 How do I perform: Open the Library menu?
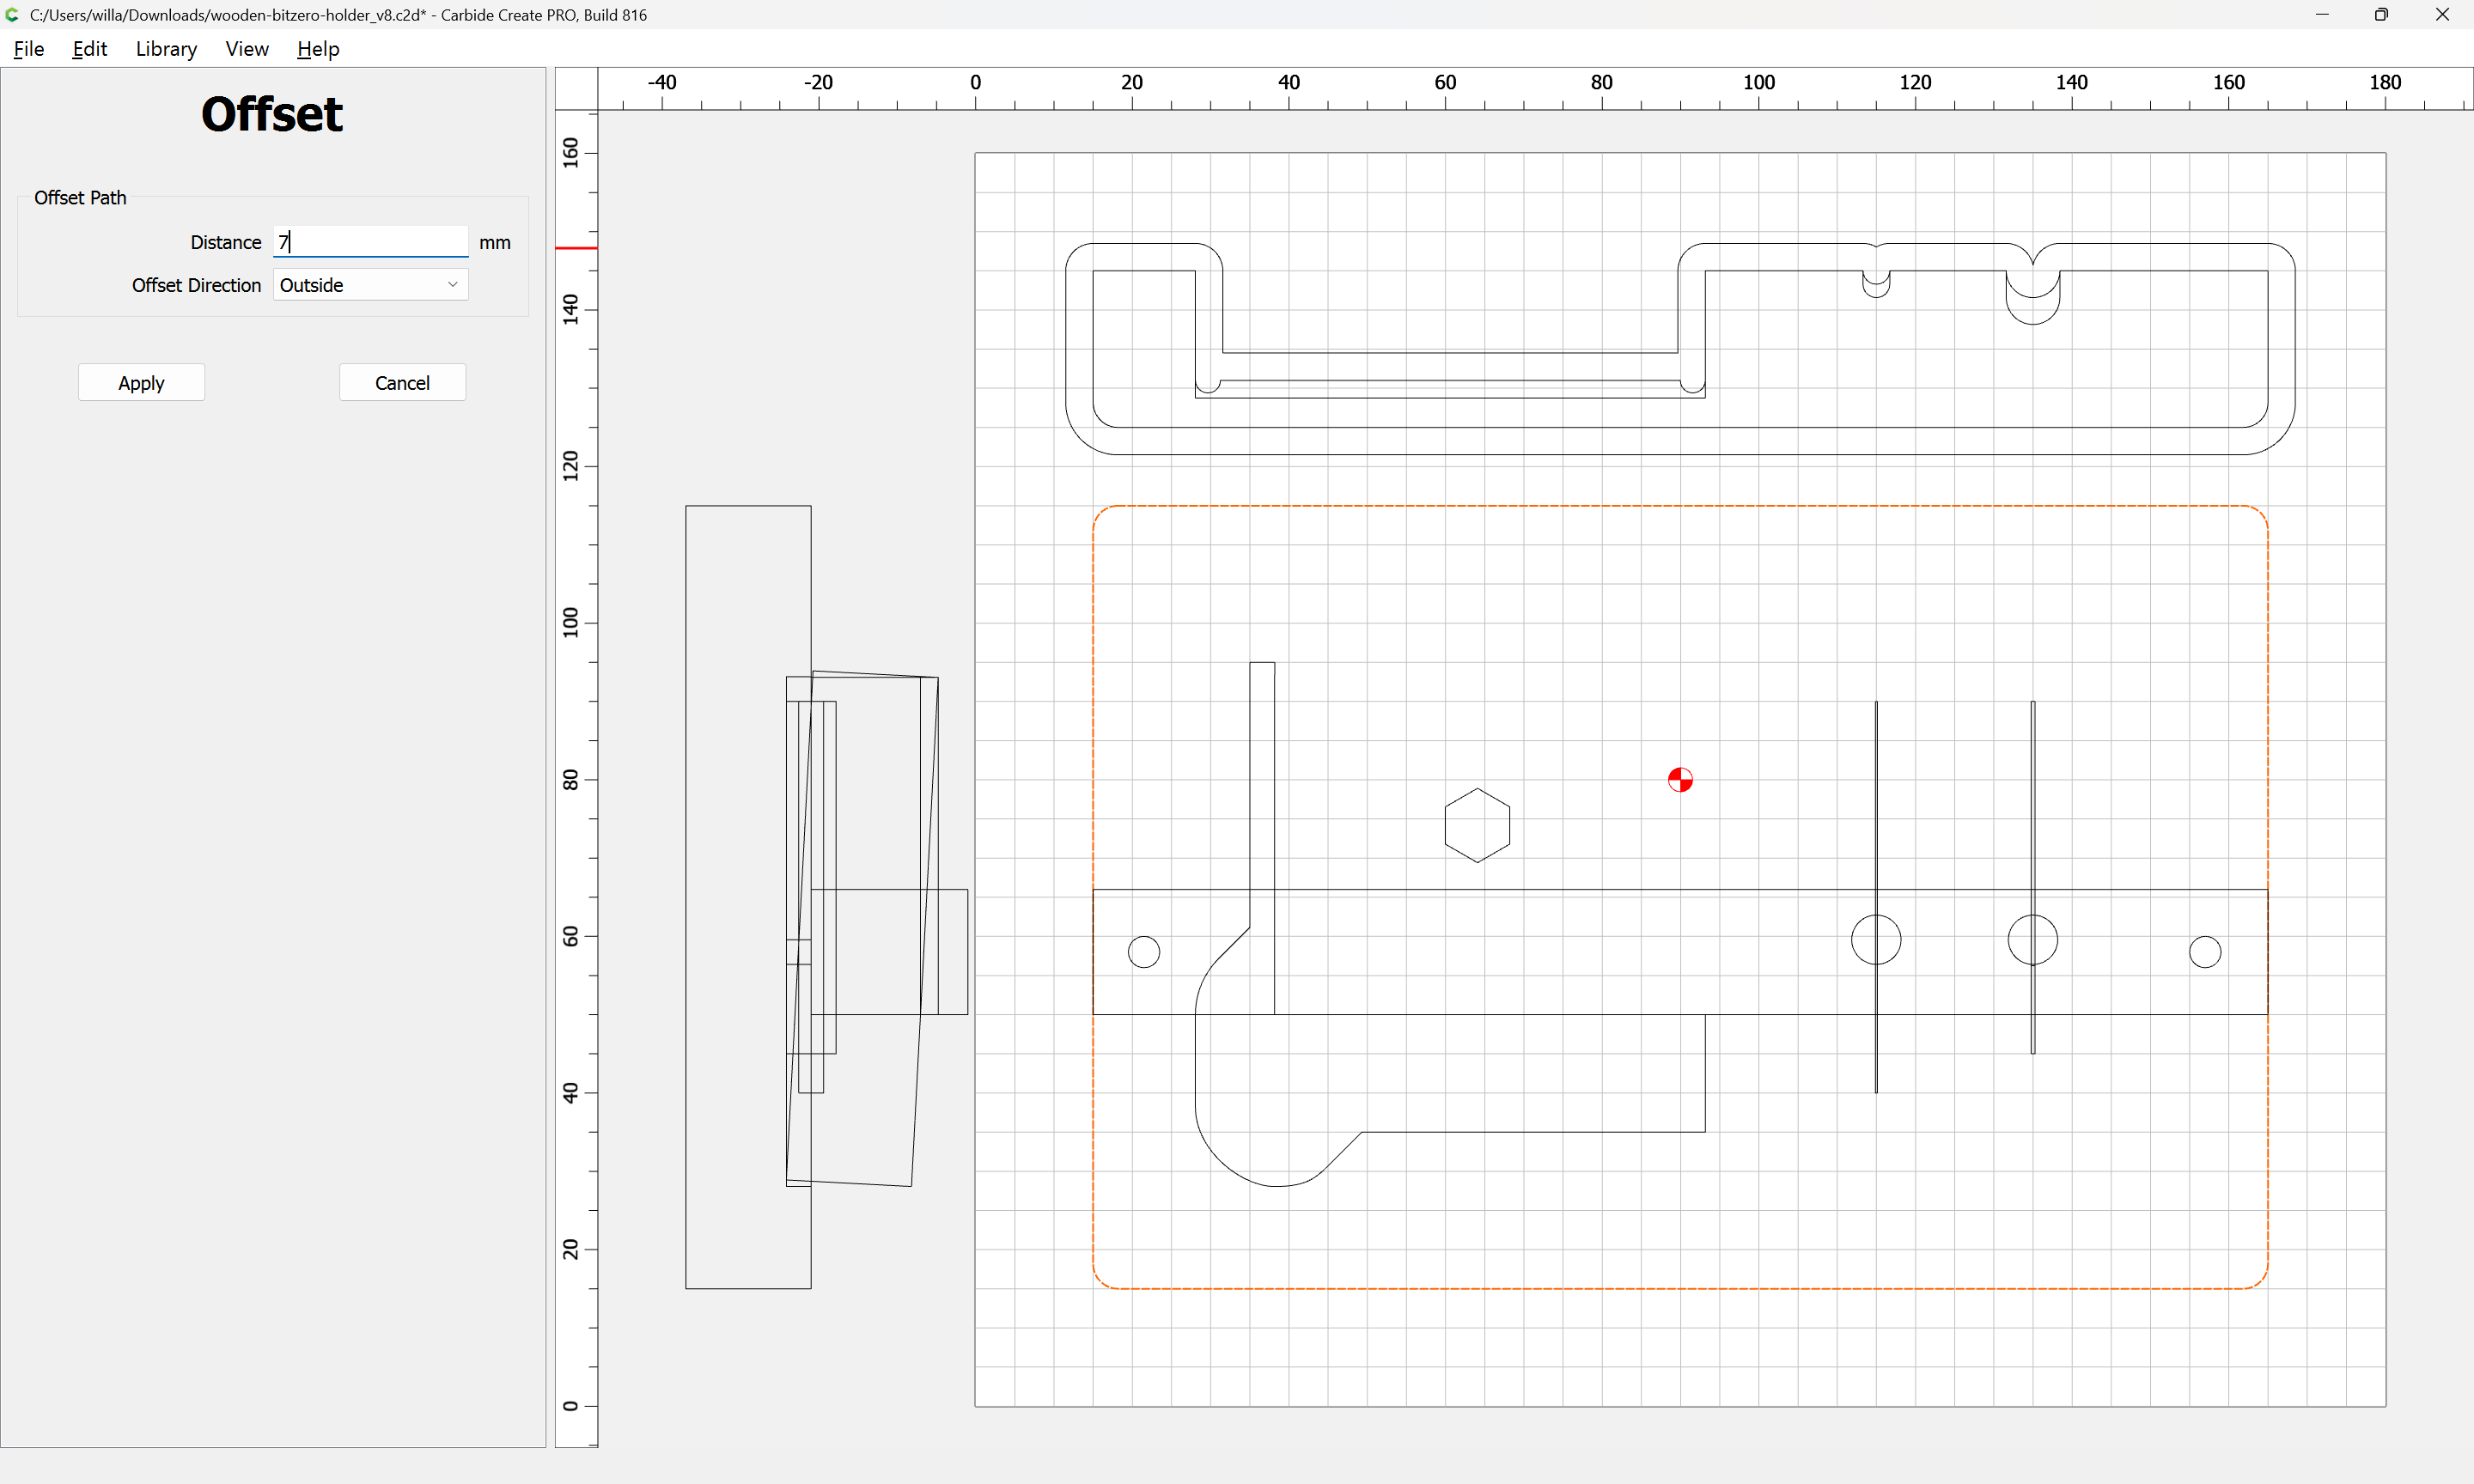(x=166, y=49)
